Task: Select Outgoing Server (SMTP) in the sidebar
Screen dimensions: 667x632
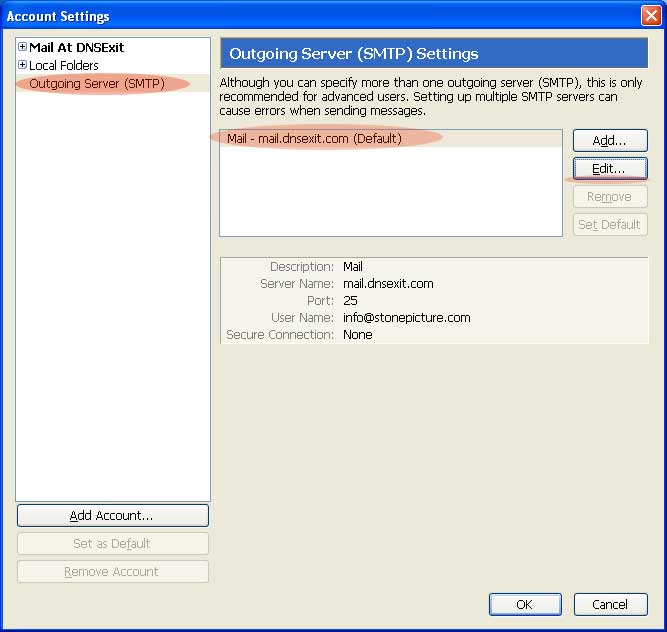Action: pos(96,84)
